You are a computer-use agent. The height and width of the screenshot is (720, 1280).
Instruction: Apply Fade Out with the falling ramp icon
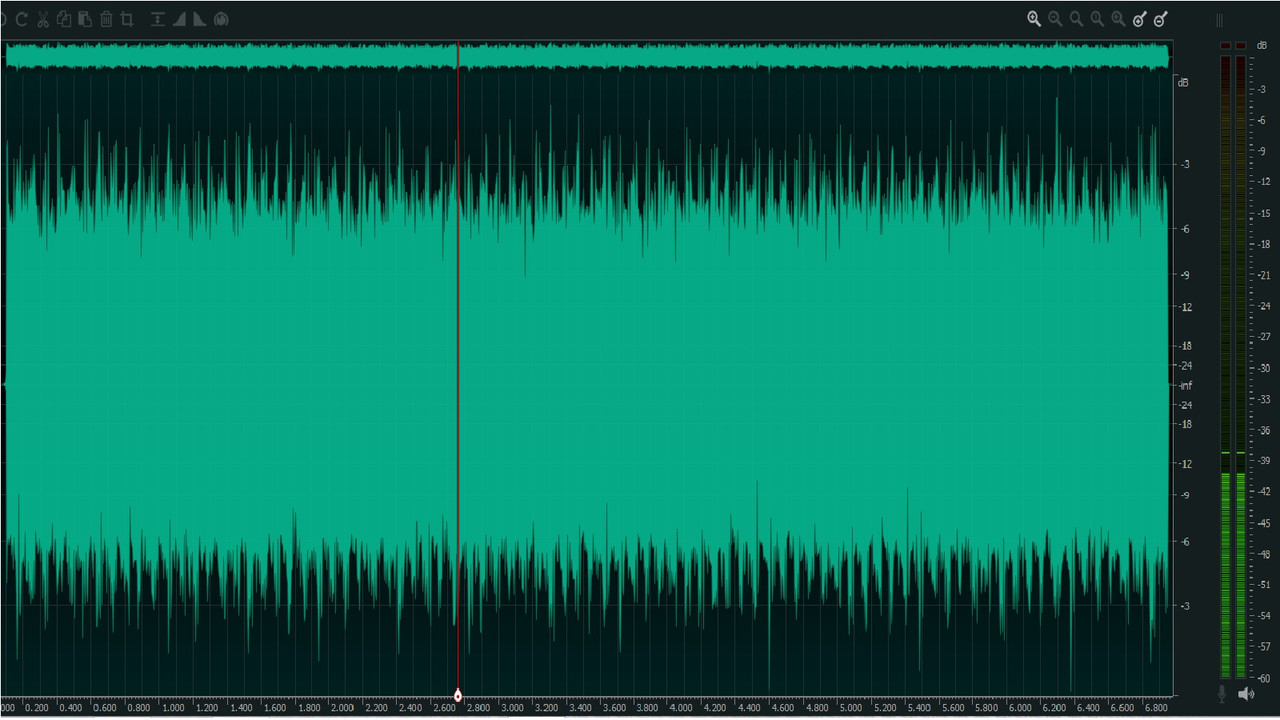click(x=200, y=19)
